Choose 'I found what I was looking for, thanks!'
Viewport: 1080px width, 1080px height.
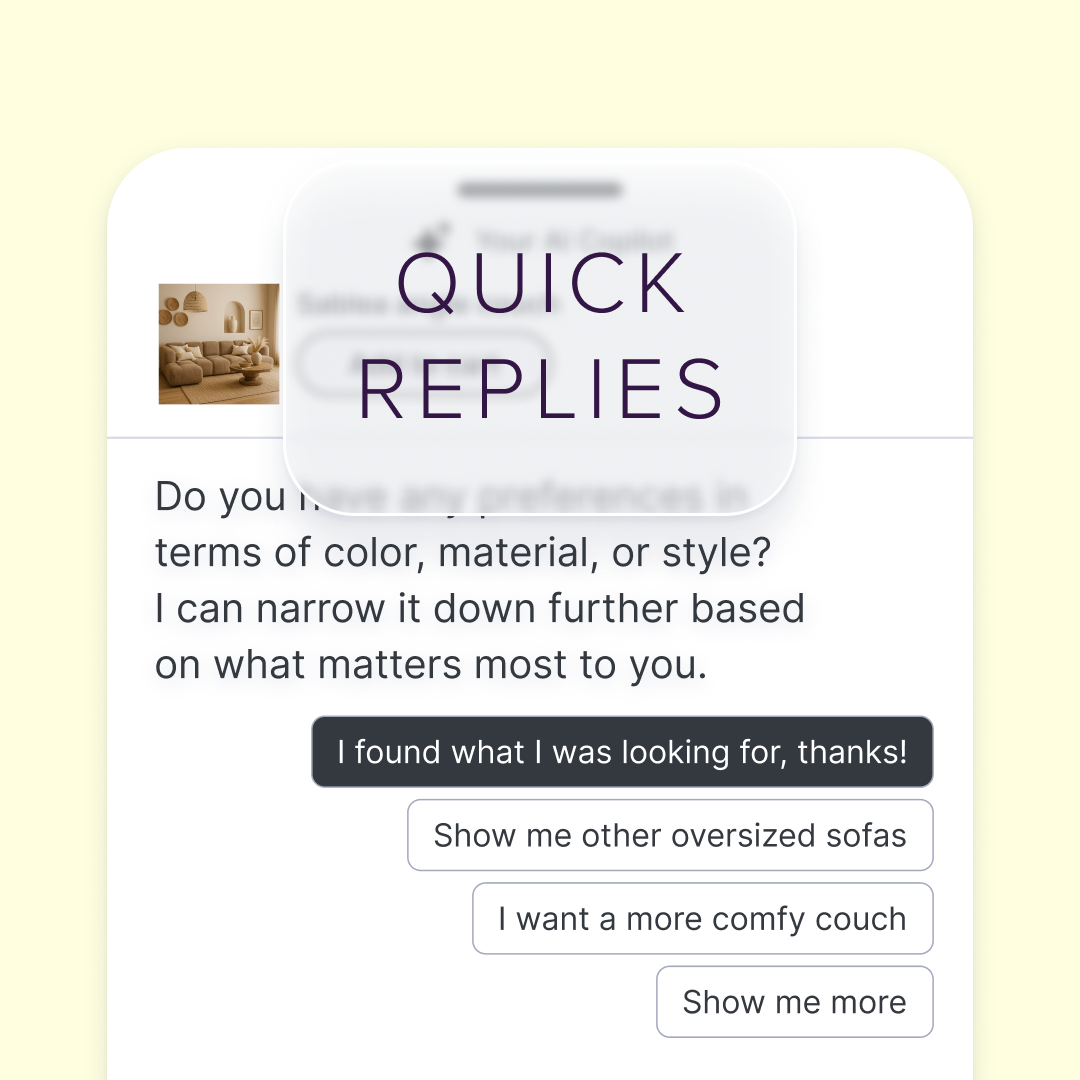(622, 751)
